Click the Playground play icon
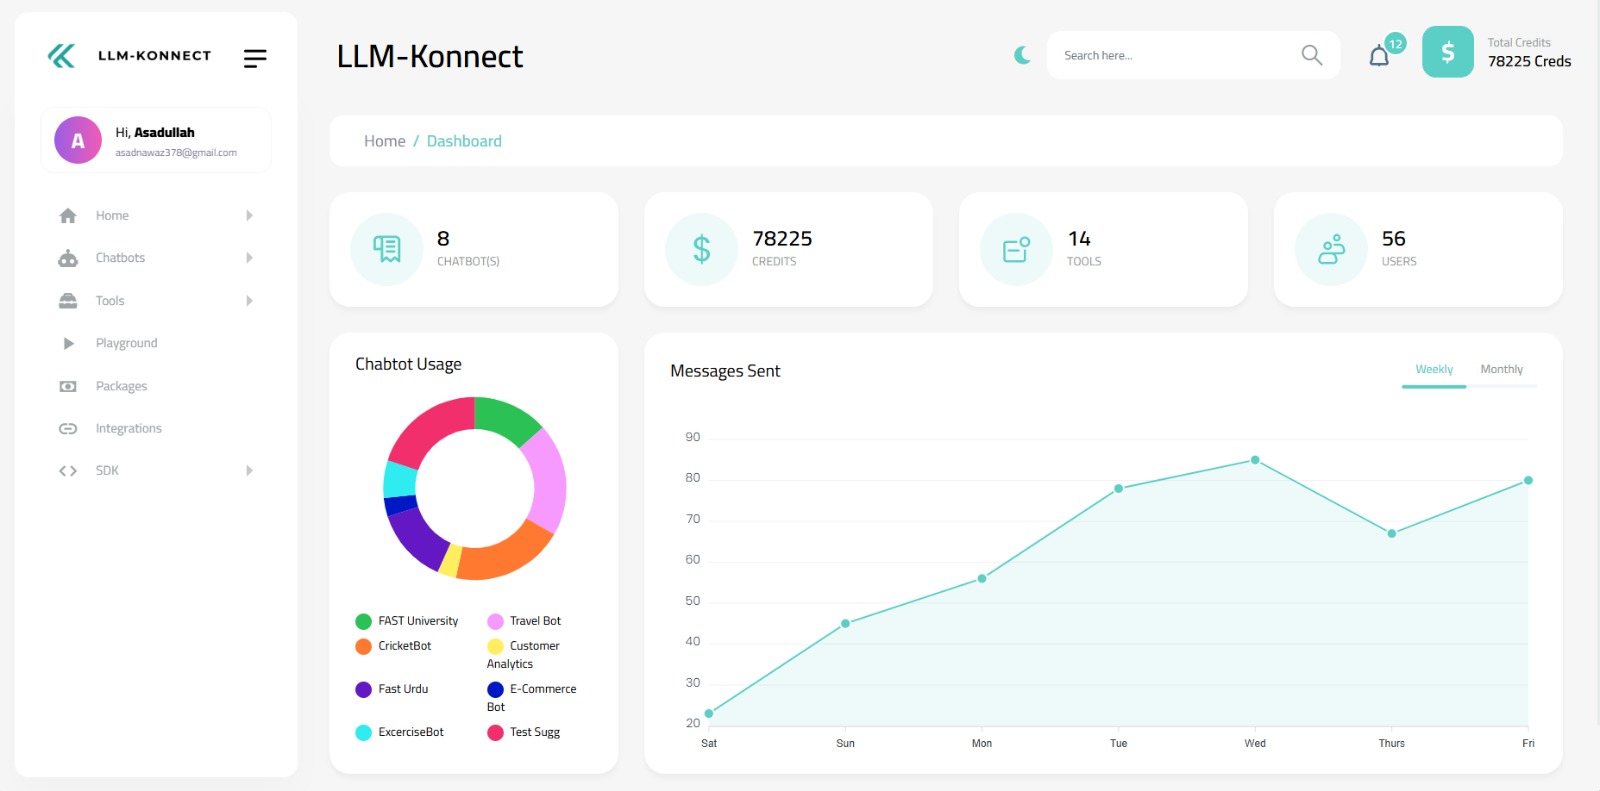This screenshot has height=791, width=1600. coord(68,343)
